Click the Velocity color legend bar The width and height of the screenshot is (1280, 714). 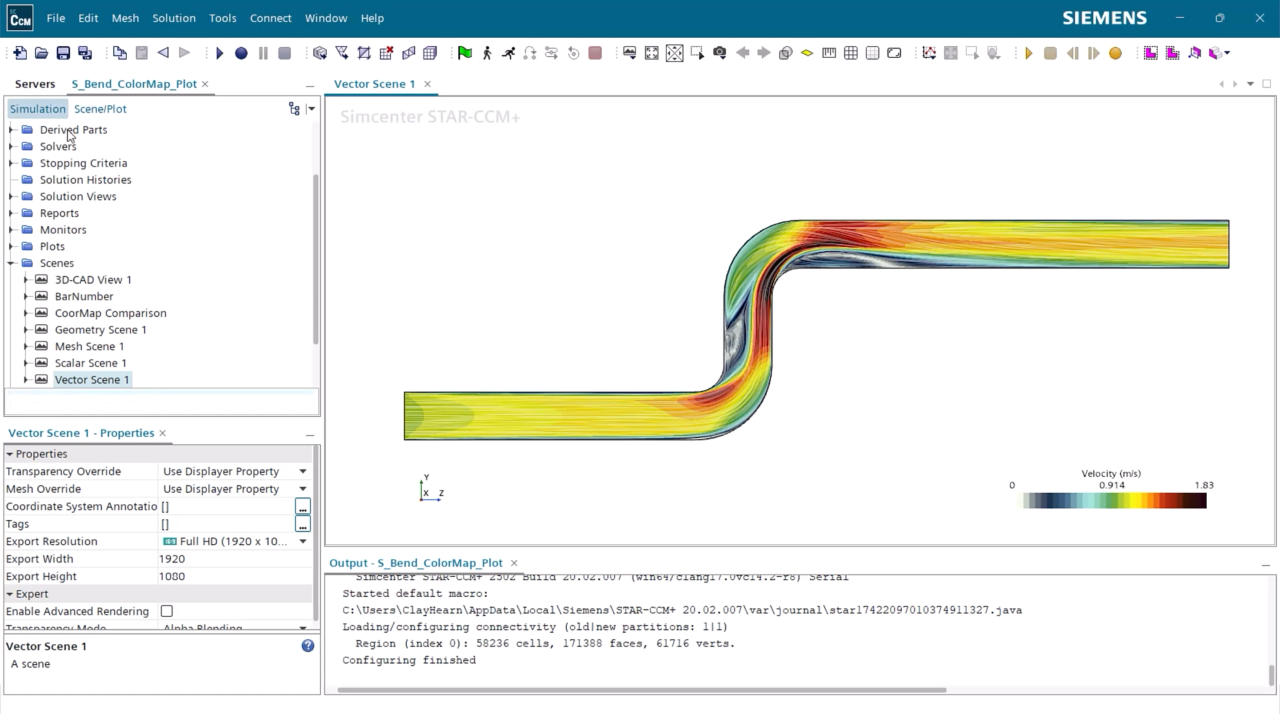pos(1114,500)
